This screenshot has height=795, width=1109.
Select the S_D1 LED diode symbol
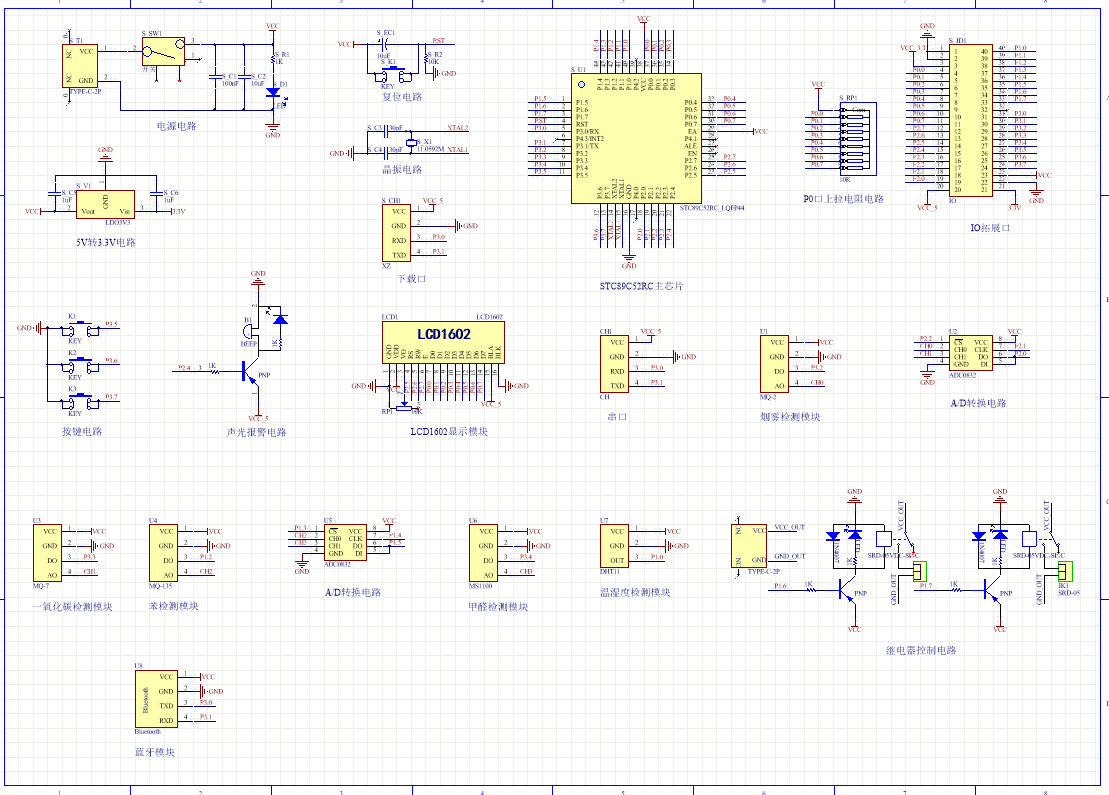272,92
